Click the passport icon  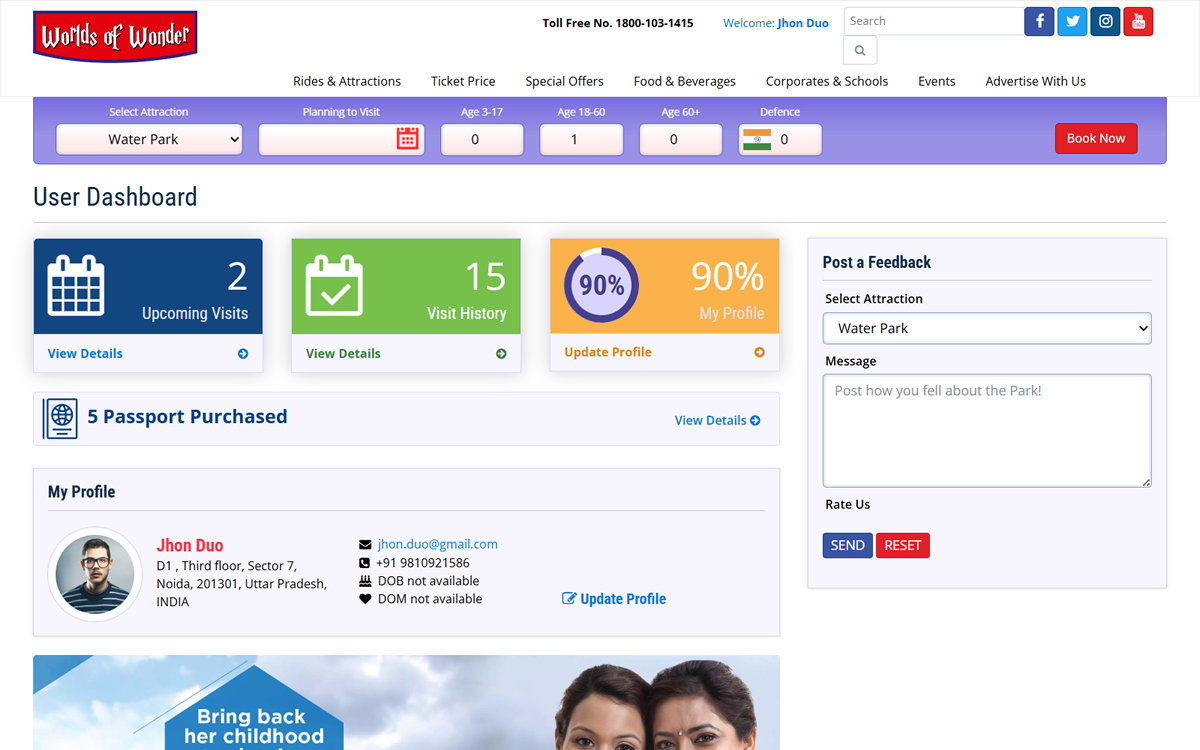60,417
